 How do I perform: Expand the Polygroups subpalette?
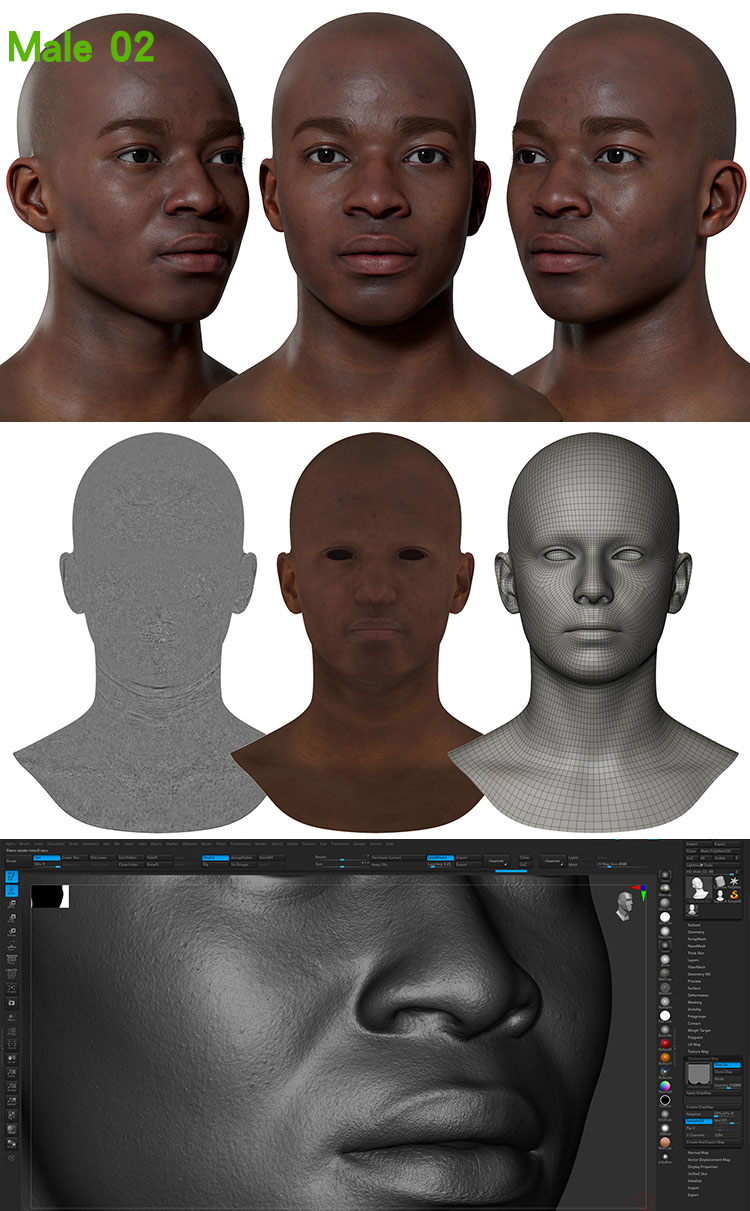pos(697,1017)
